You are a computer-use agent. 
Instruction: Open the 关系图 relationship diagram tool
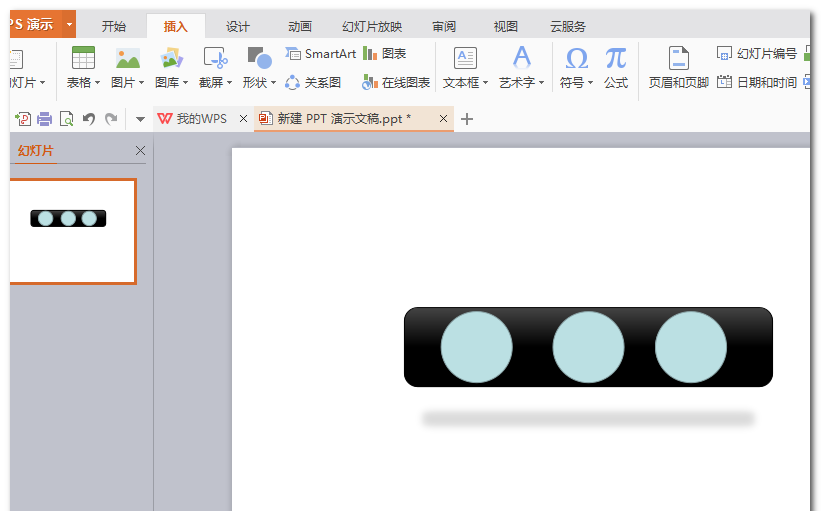point(313,82)
